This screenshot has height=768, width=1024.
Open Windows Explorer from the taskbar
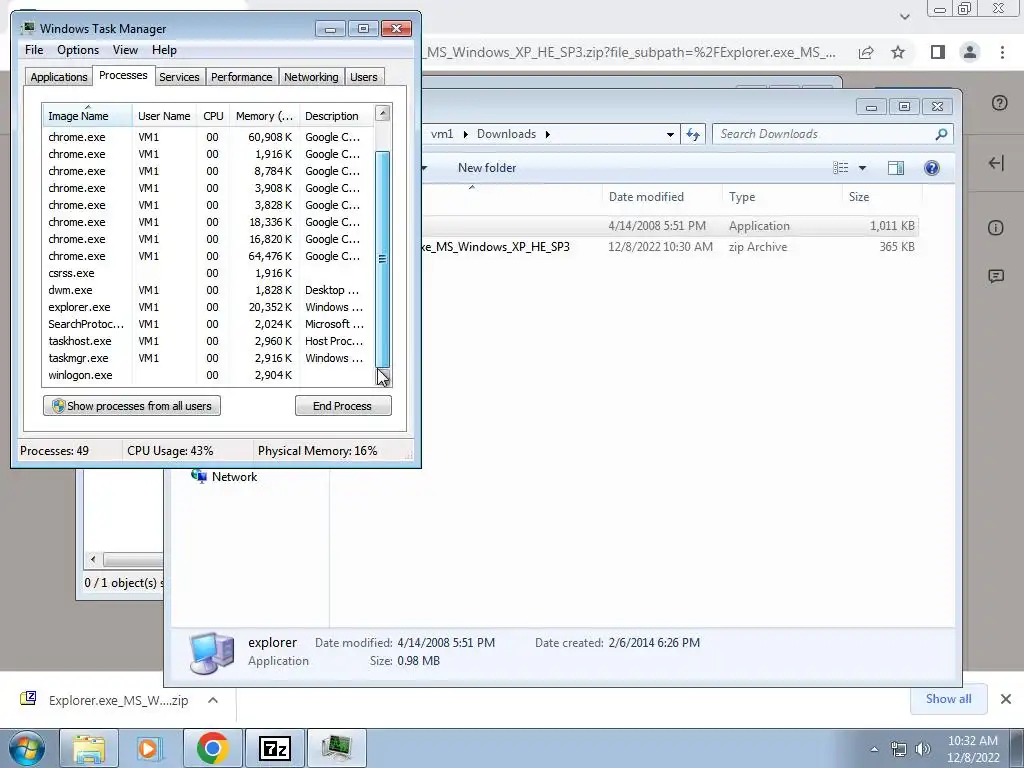(89, 748)
